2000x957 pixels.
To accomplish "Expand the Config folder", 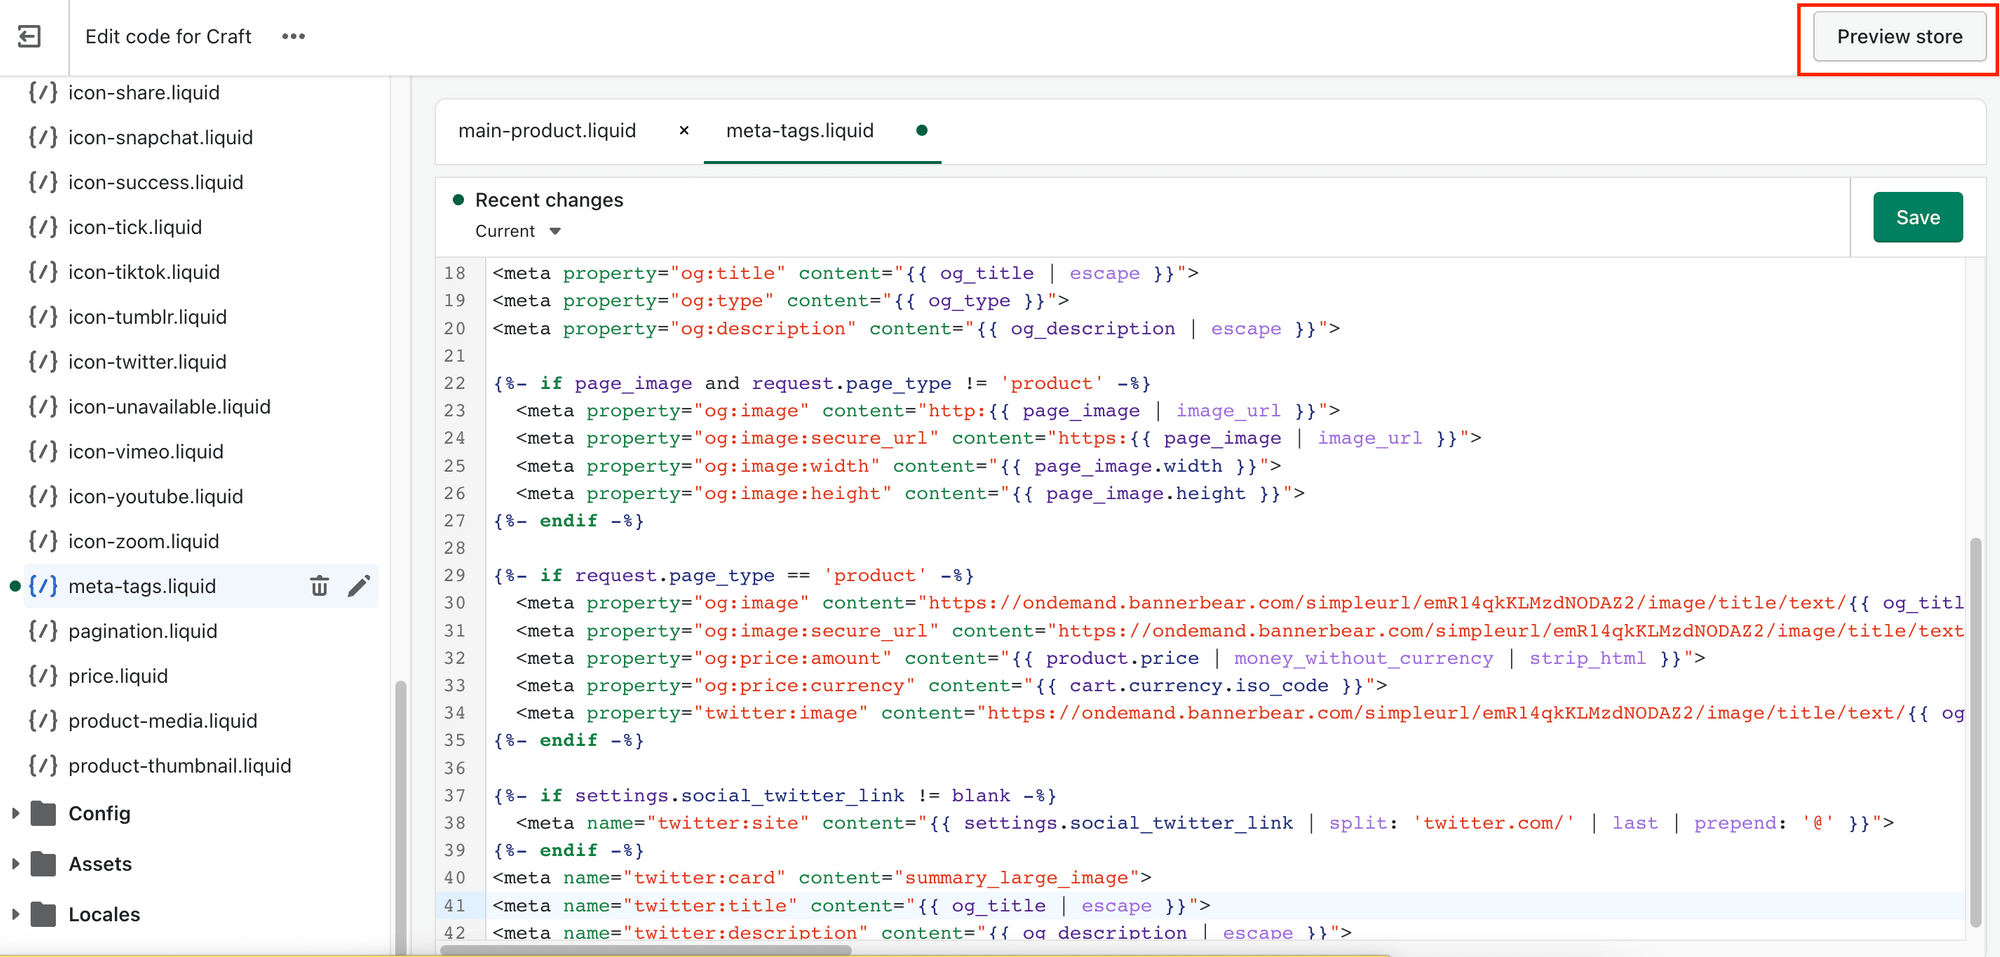I will 15,813.
